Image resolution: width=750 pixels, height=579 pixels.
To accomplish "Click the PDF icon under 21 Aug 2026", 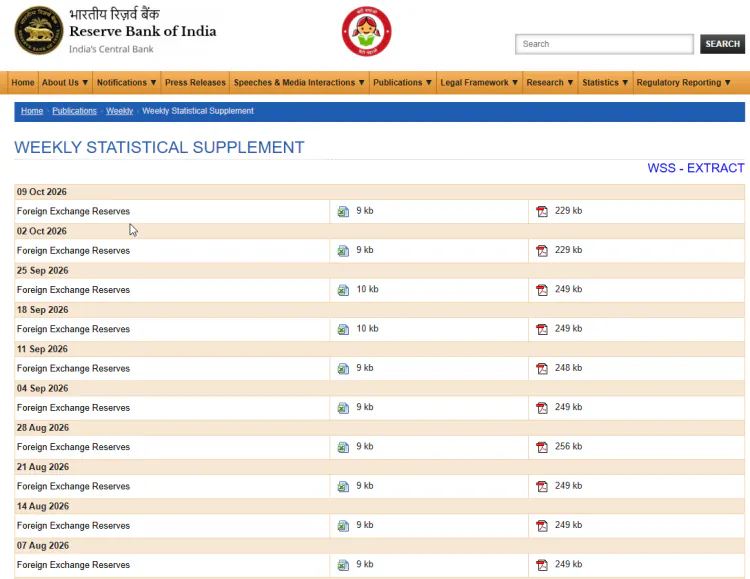I will coord(541,486).
